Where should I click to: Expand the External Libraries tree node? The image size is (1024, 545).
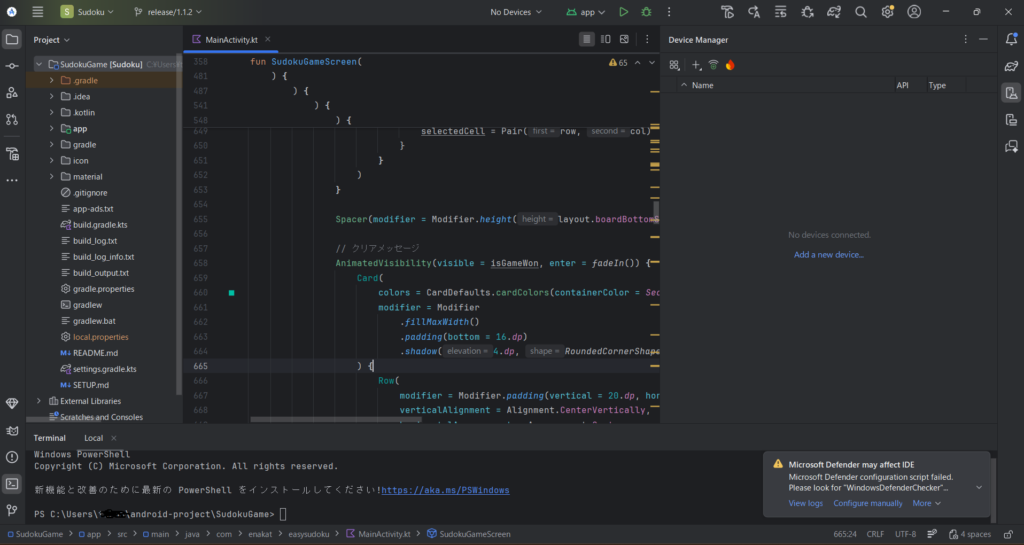tap(39, 401)
